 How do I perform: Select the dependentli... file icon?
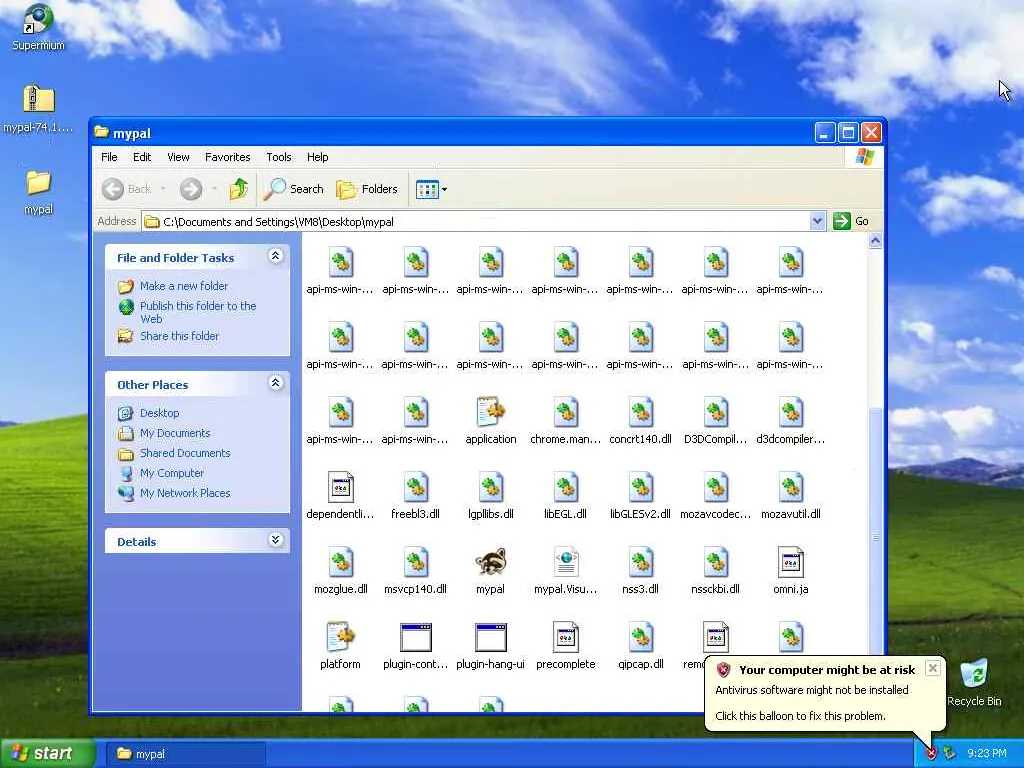[x=340, y=487]
